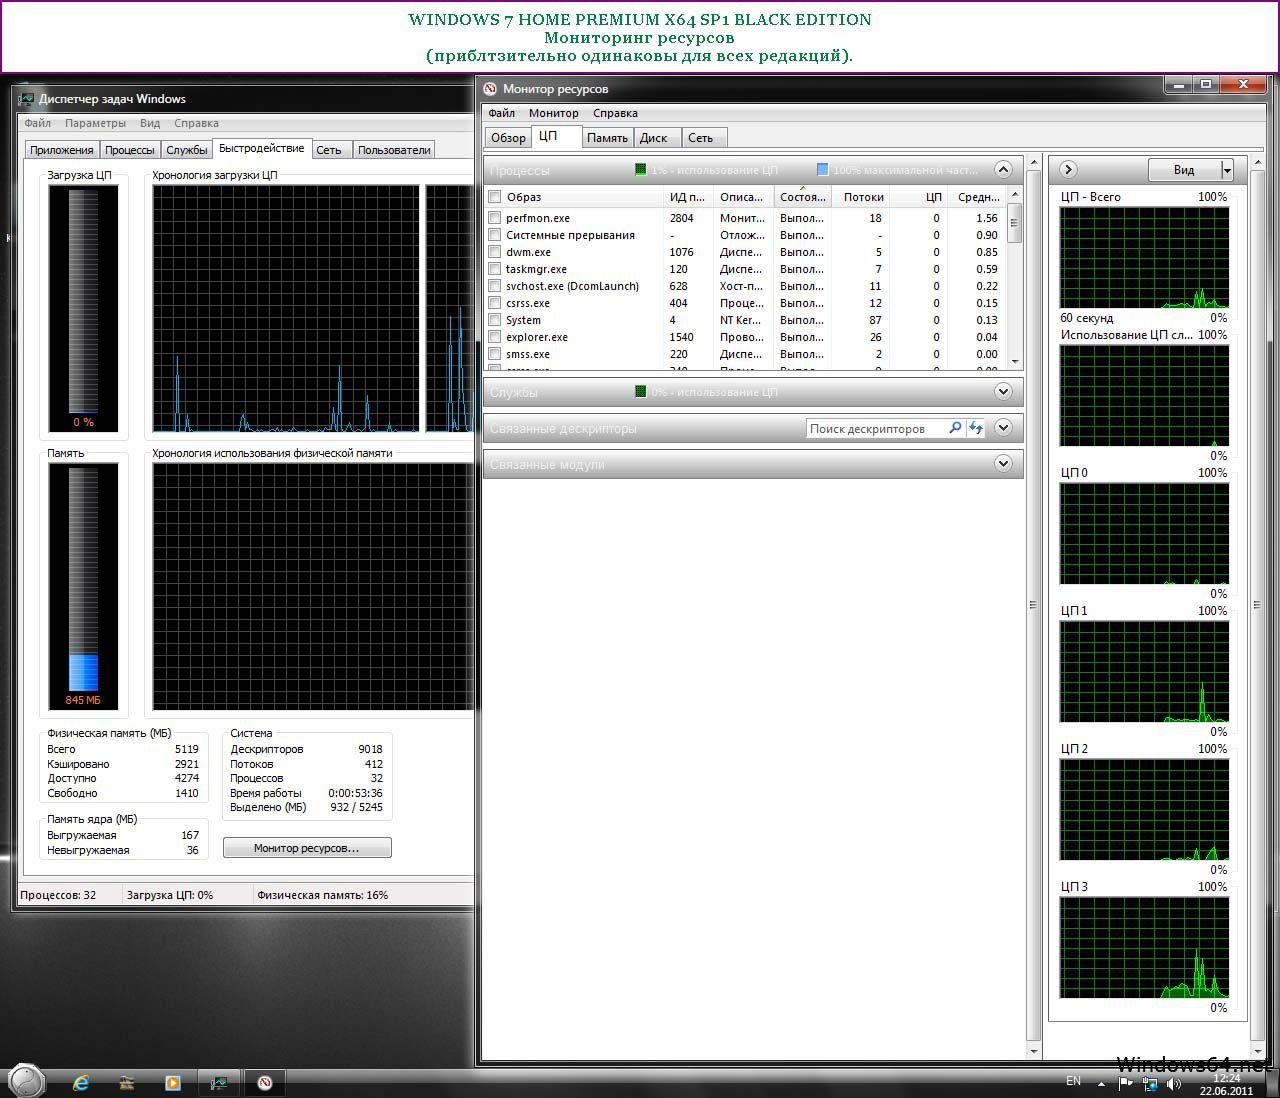The image size is (1280, 1098).
Task: Open Файл menu in Task Manager
Action: tap(38, 123)
